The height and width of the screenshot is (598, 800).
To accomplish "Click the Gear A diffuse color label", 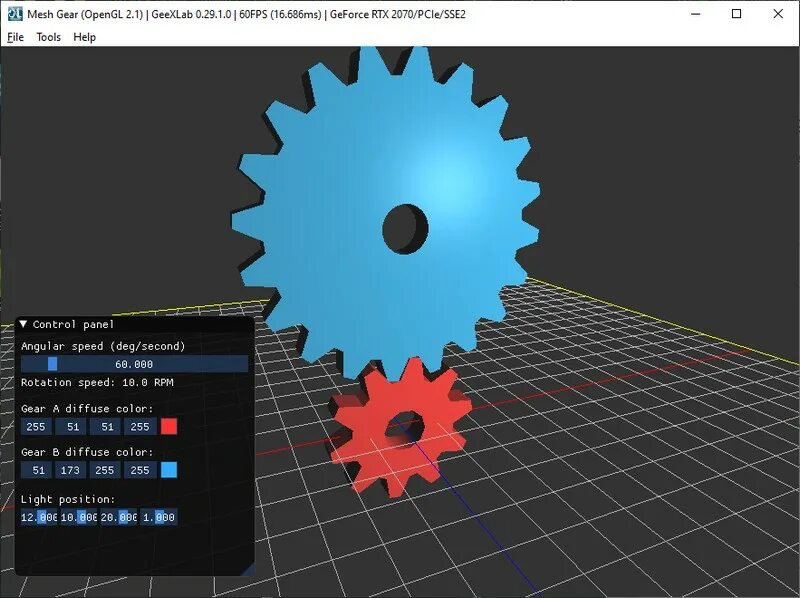I will tap(87, 409).
